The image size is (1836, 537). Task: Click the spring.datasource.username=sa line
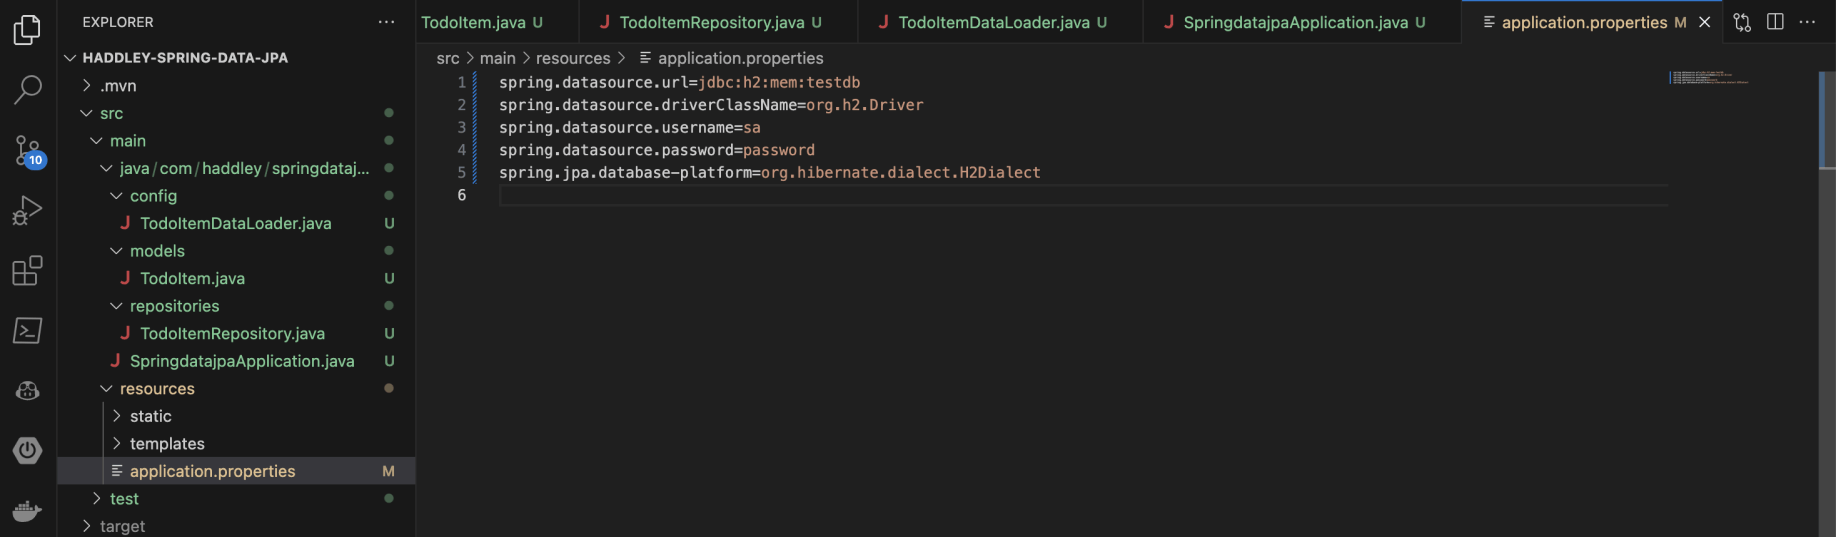coord(630,128)
